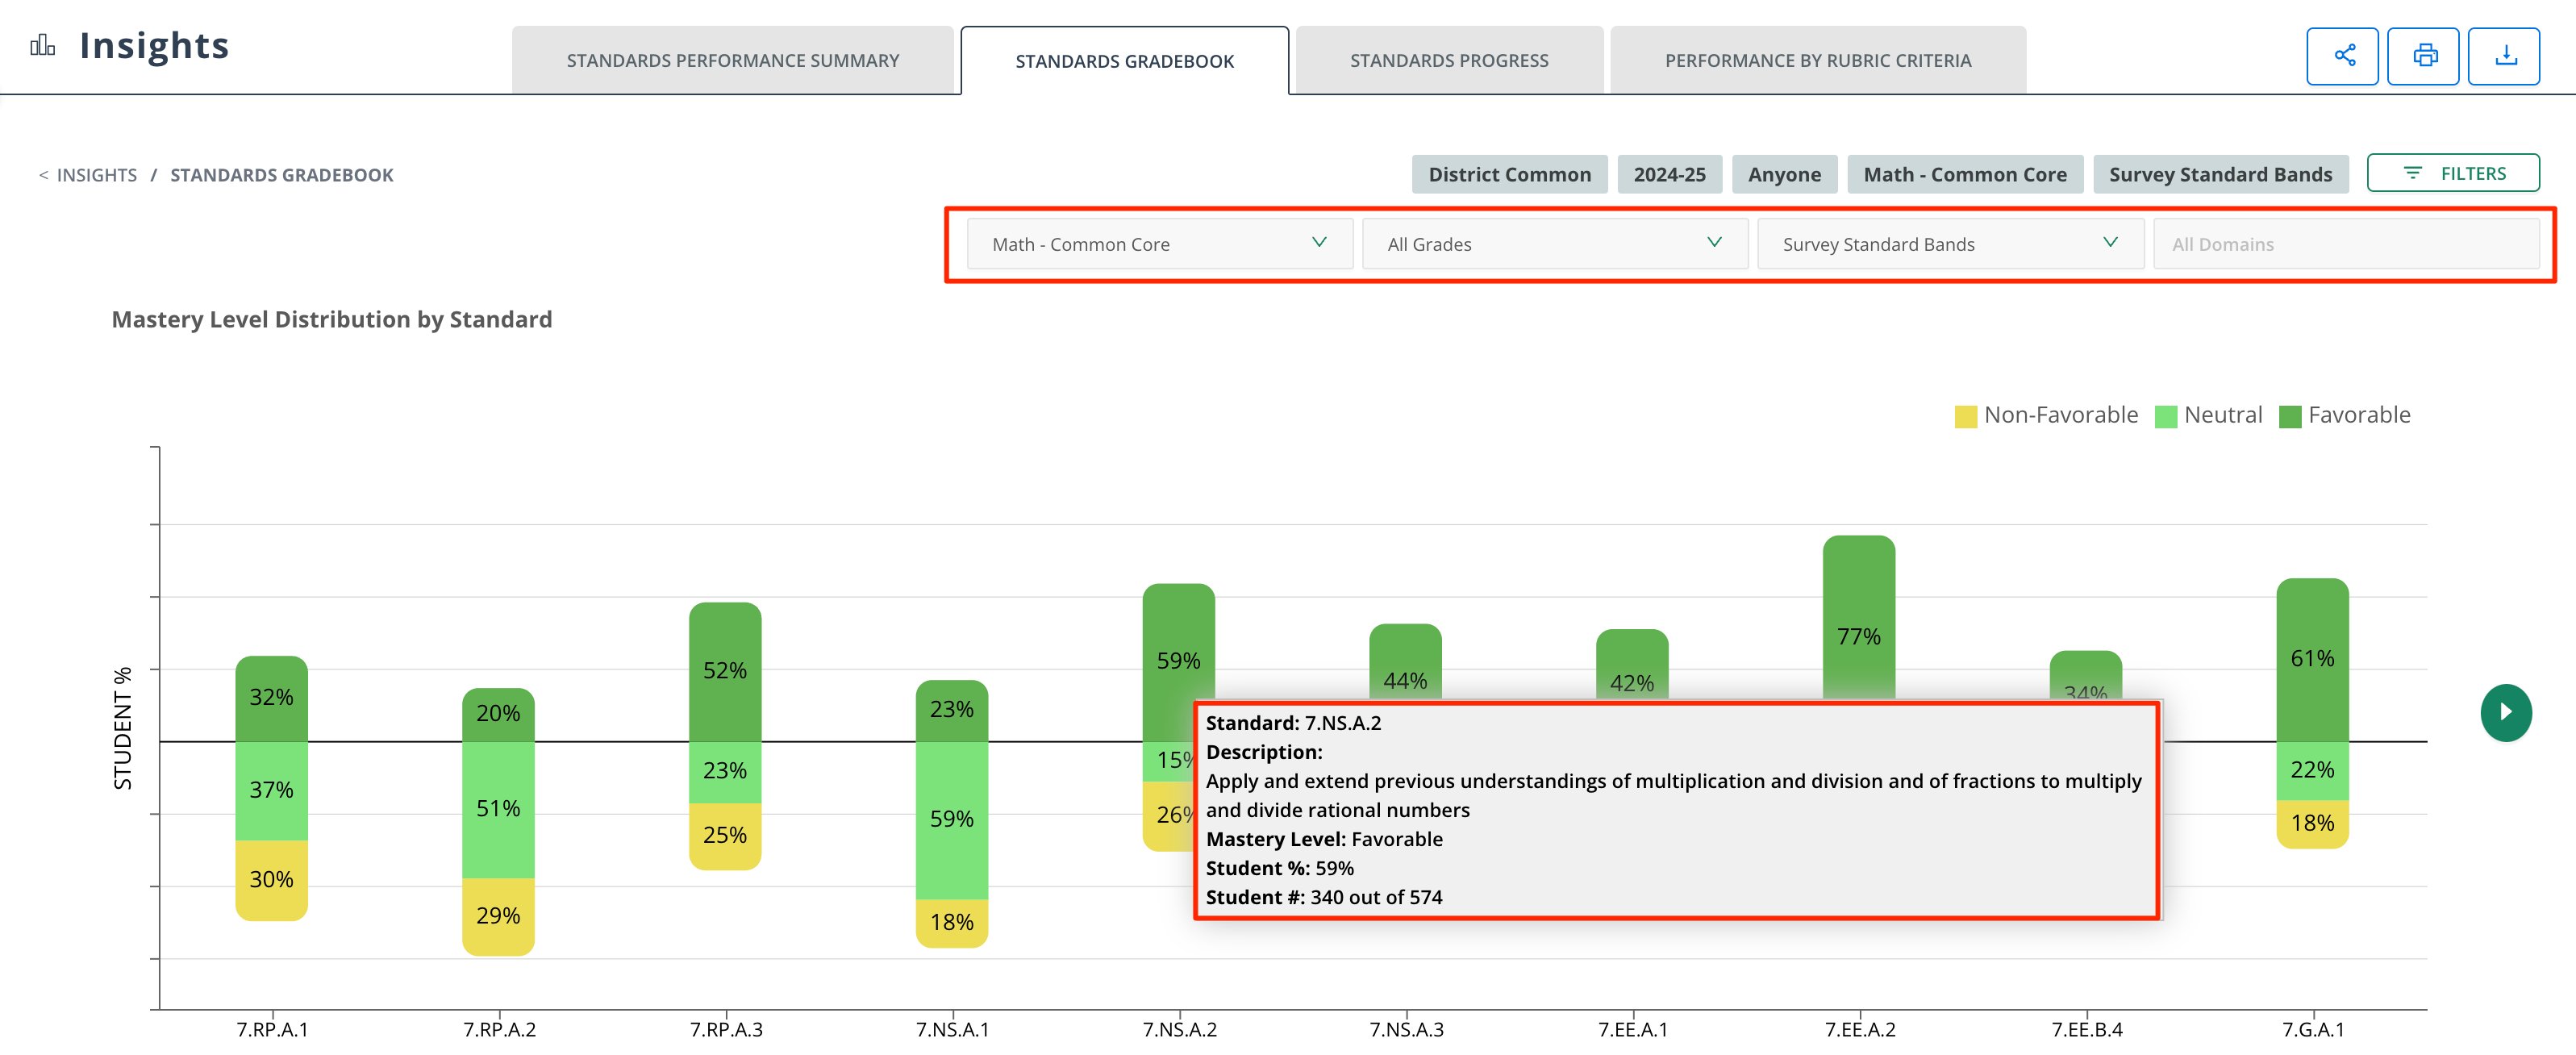Click the 25% non-favorable segment of 7.RP.A.3
The height and width of the screenshot is (1055, 2576).
coord(725,836)
